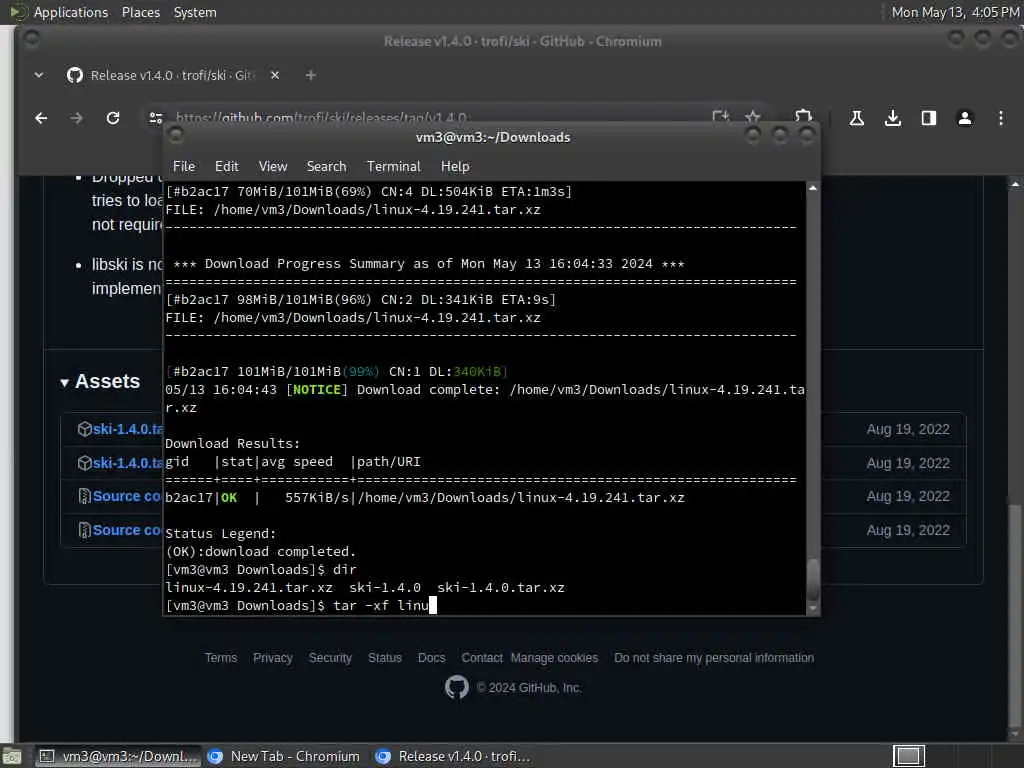Viewport: 1024px width, 768px height.
Task: Click the second Source code asset link
Action: coord(127,530)
